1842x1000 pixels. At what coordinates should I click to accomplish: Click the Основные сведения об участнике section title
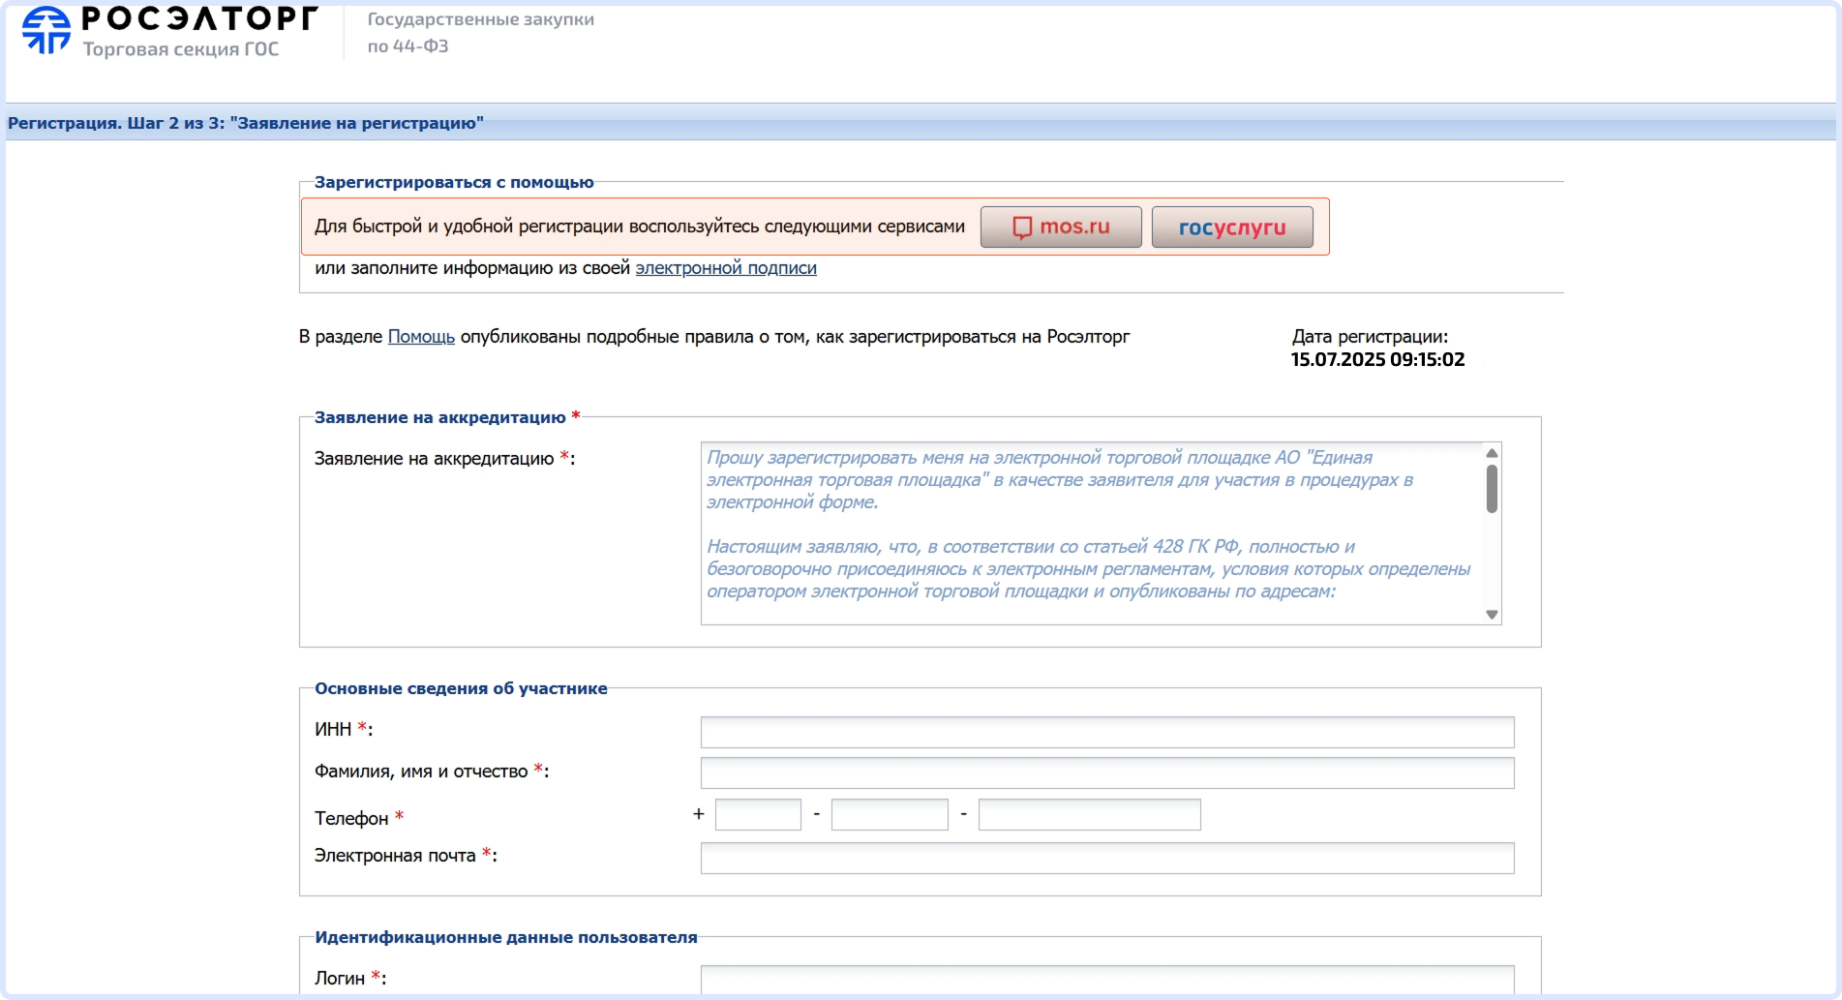tap(461, 688)
